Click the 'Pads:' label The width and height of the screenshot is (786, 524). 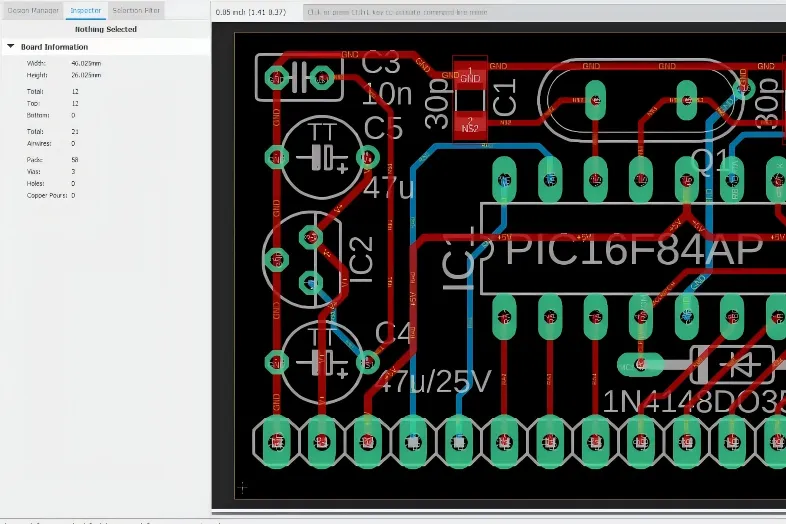pyautogui.click(x=35, y=159)
